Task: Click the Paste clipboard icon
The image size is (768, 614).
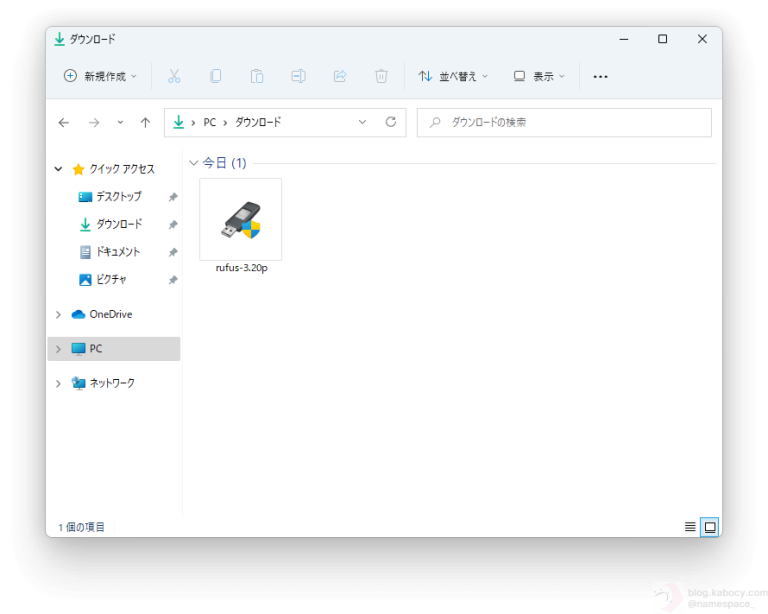Action: tap(256, 76)
